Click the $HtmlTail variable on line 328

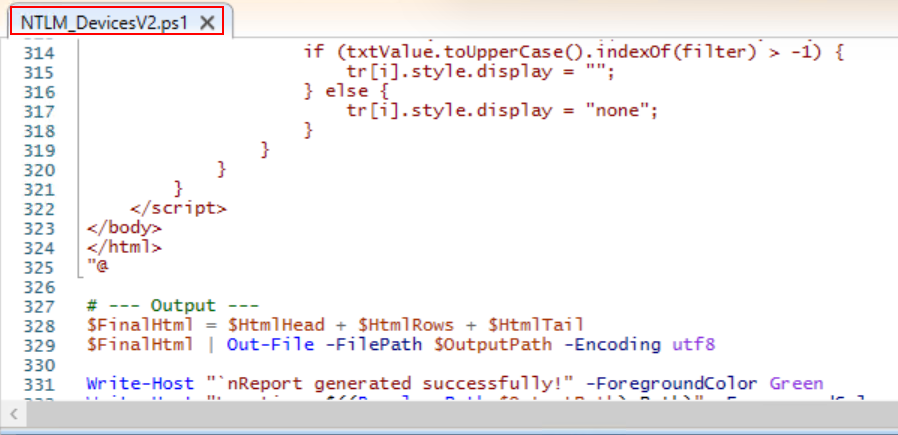(536, 325)
